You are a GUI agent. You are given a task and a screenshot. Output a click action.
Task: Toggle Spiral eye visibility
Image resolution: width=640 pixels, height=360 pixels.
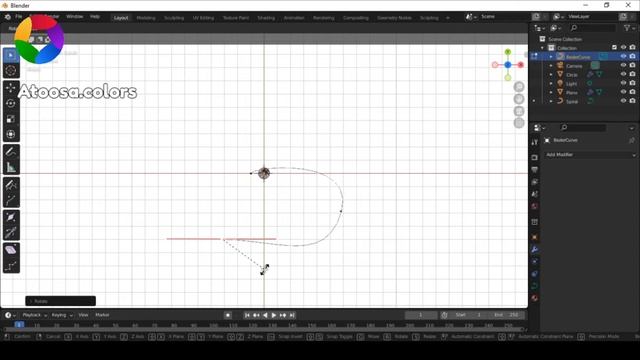pyautogui.click(x=623, y=101)
